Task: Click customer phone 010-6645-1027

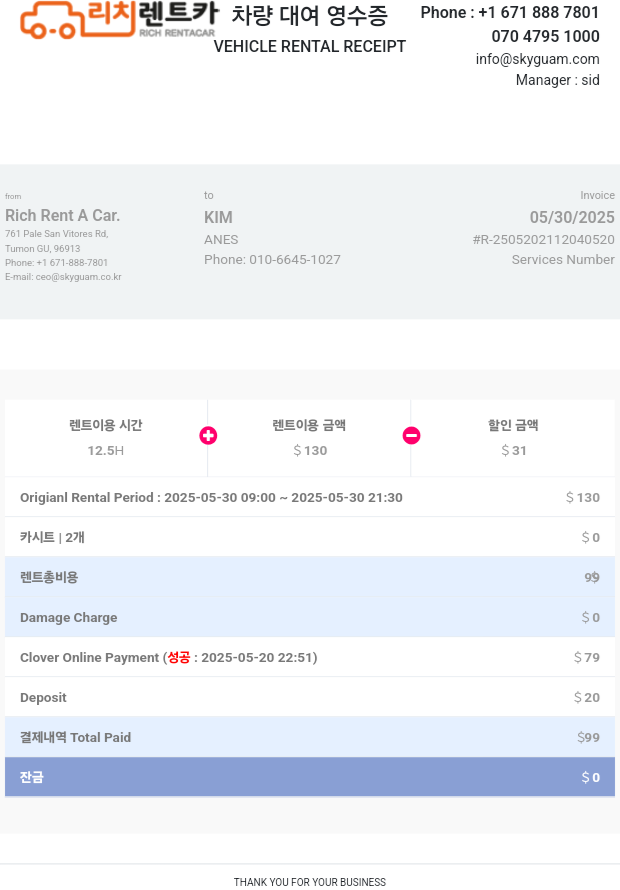Action: coord(295,259)
